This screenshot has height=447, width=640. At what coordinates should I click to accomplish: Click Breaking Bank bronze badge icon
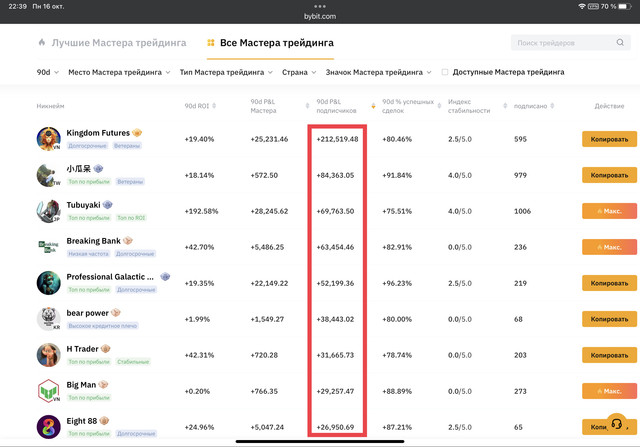coord(128,240)
